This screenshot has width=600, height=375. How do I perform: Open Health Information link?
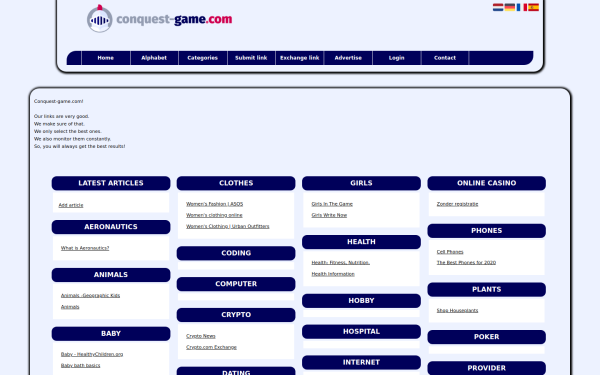(333, 274)
